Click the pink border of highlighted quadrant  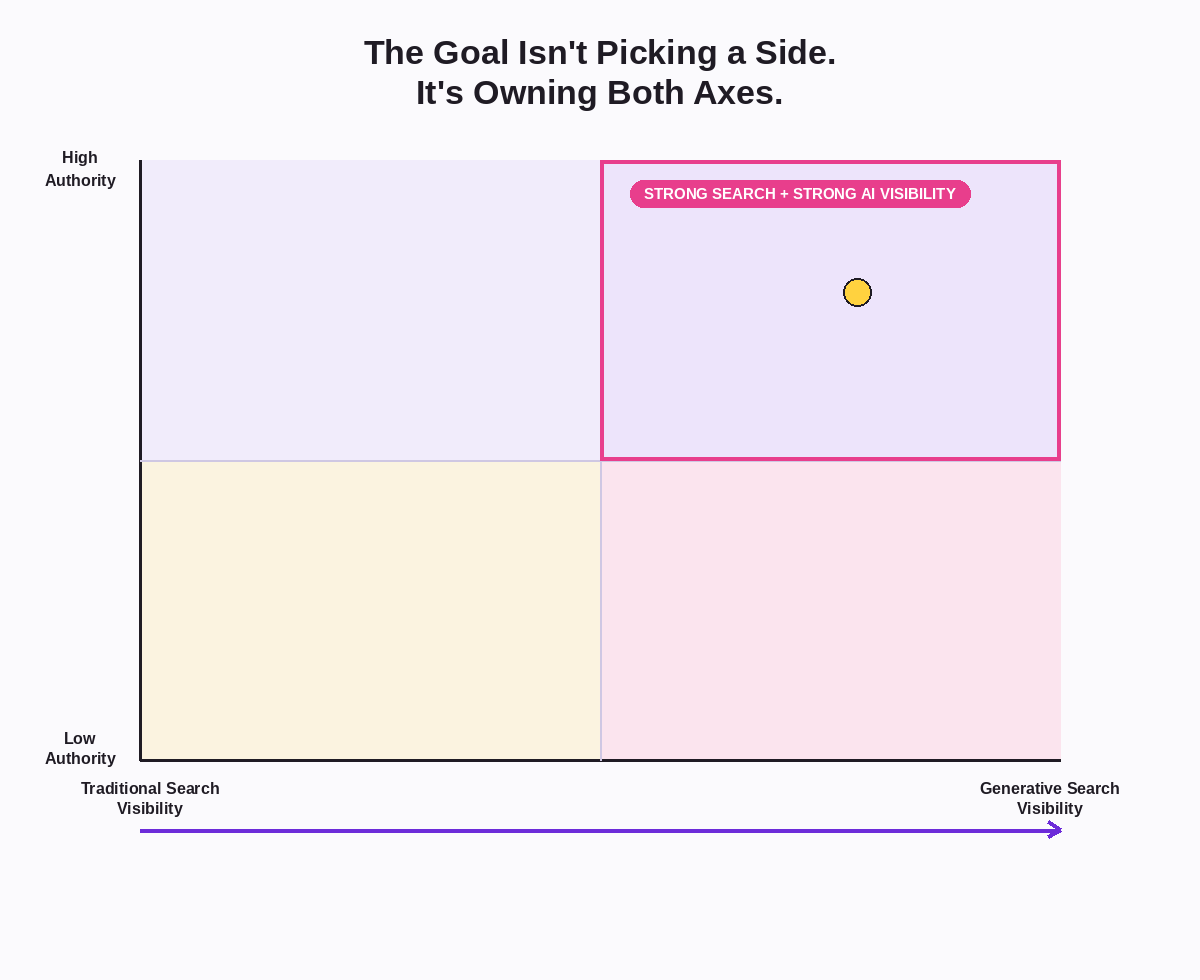[1058, 310]
